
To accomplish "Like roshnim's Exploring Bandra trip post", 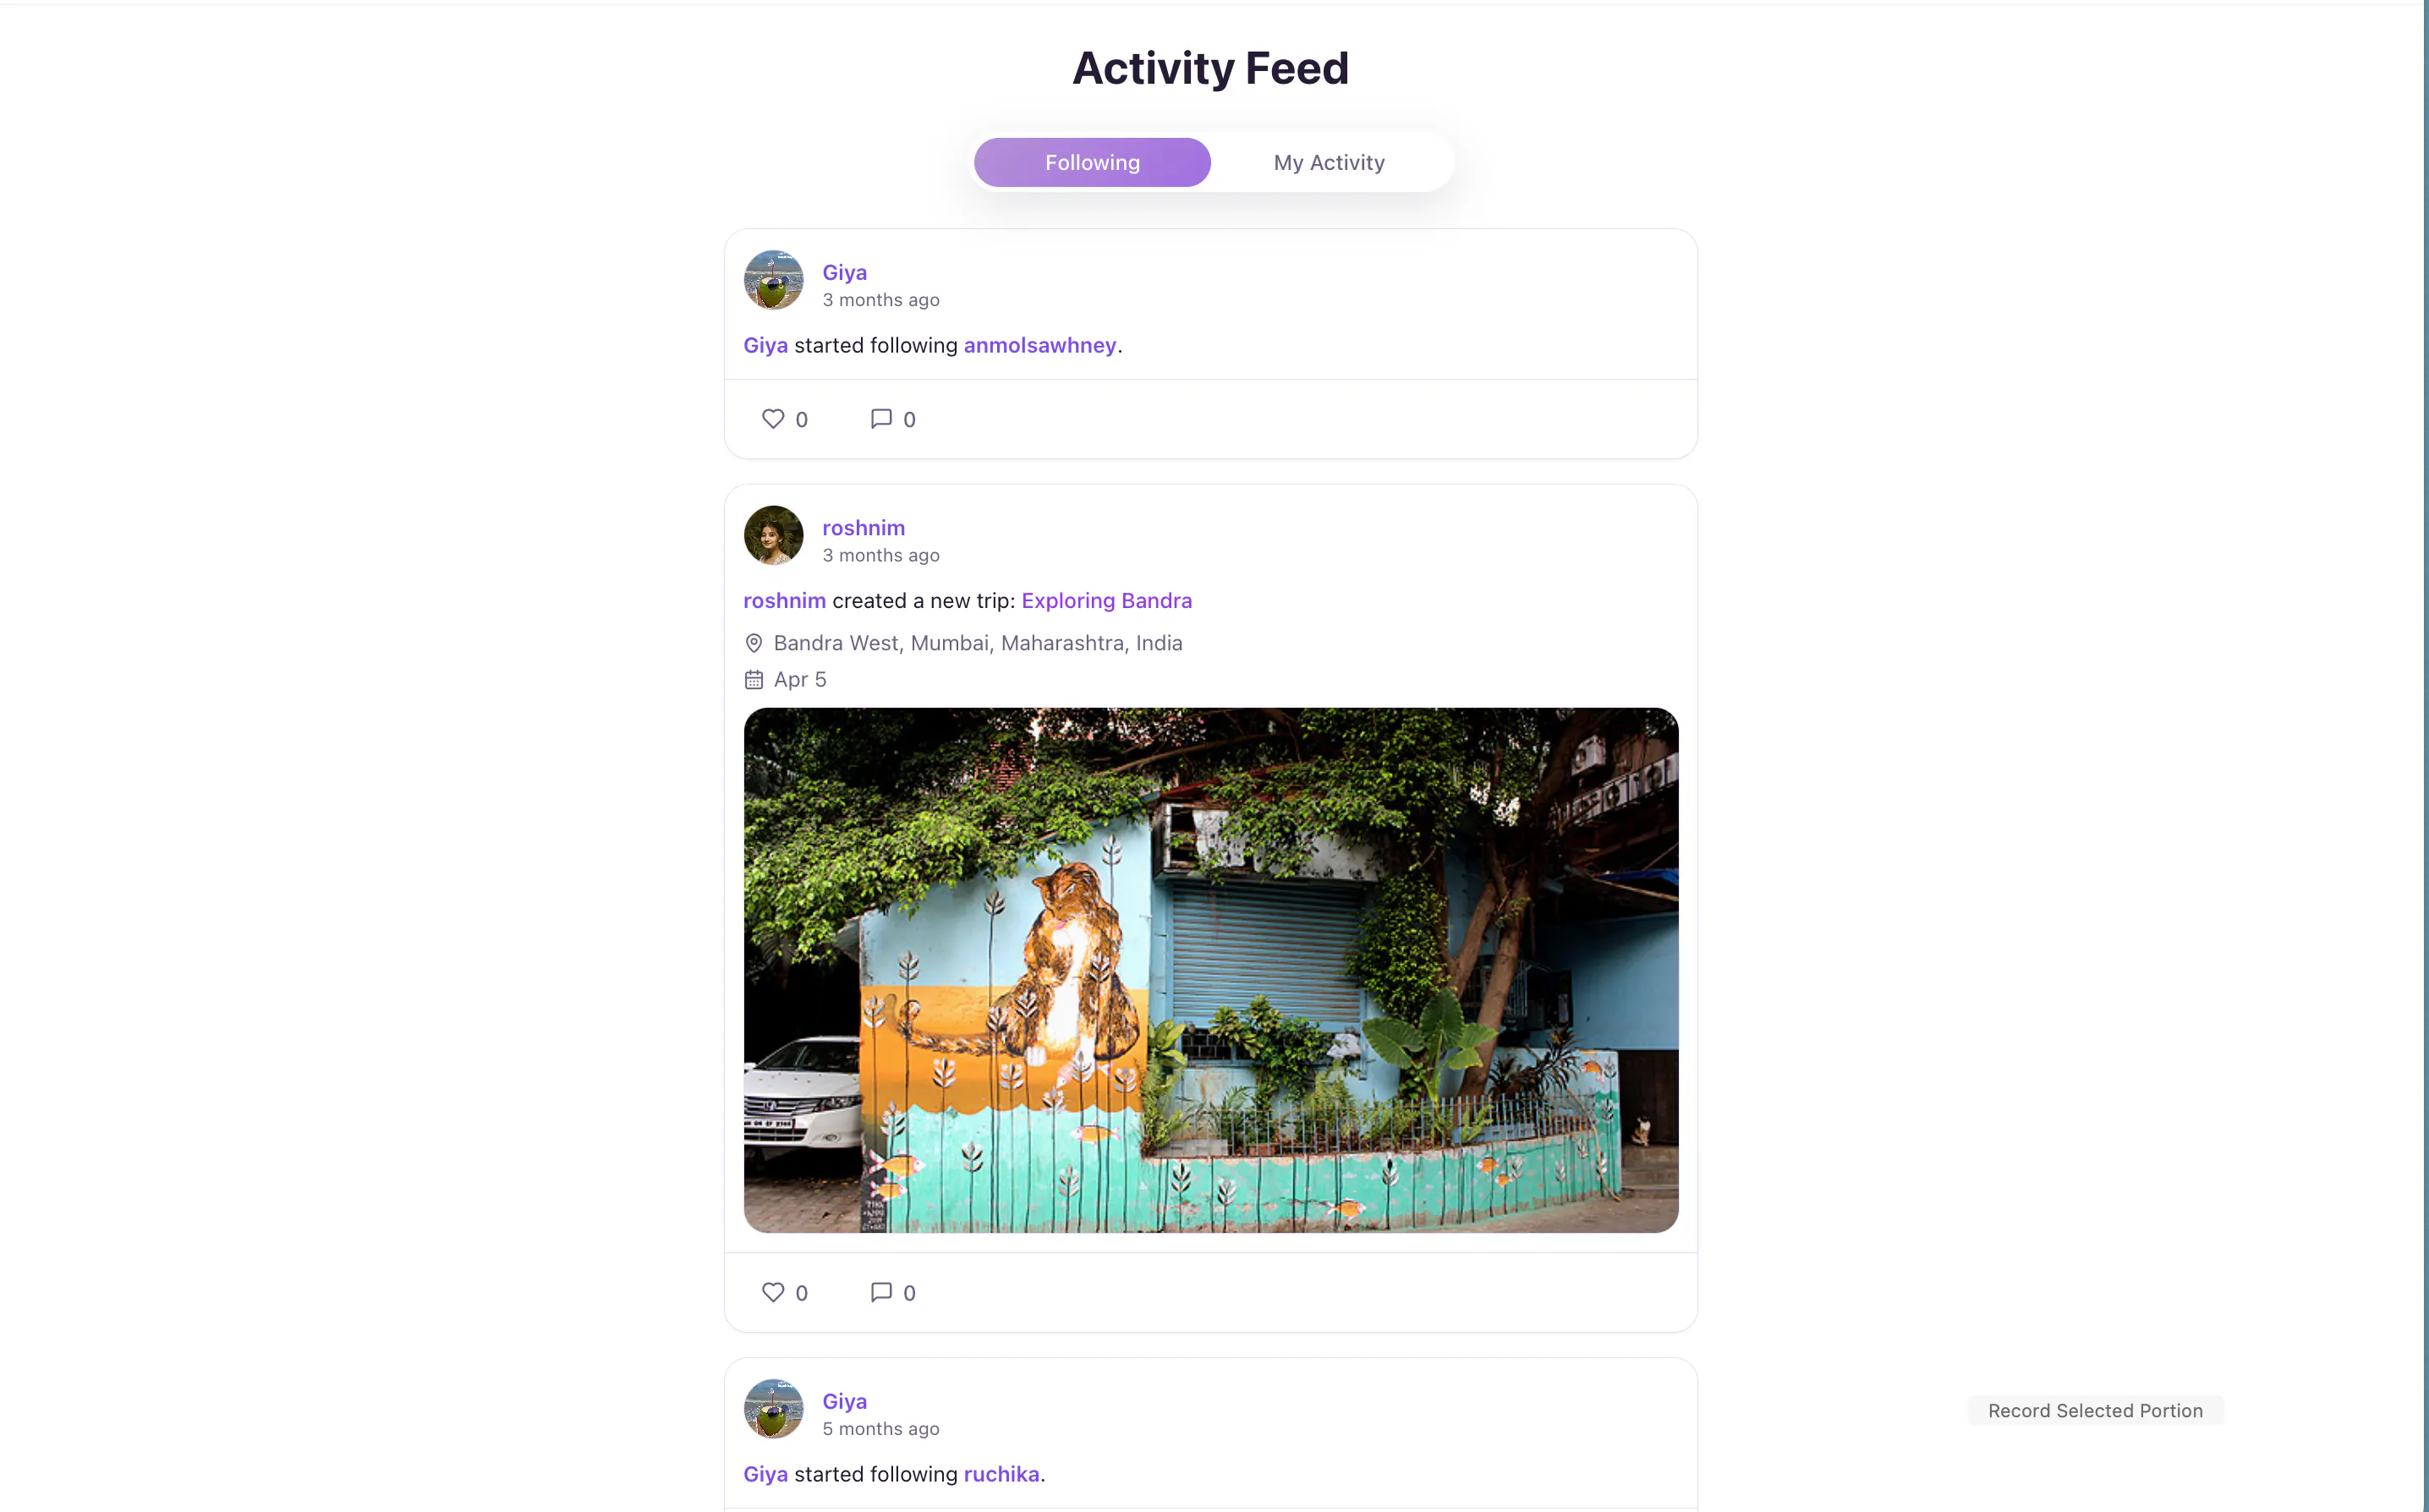I will 773,1292.
